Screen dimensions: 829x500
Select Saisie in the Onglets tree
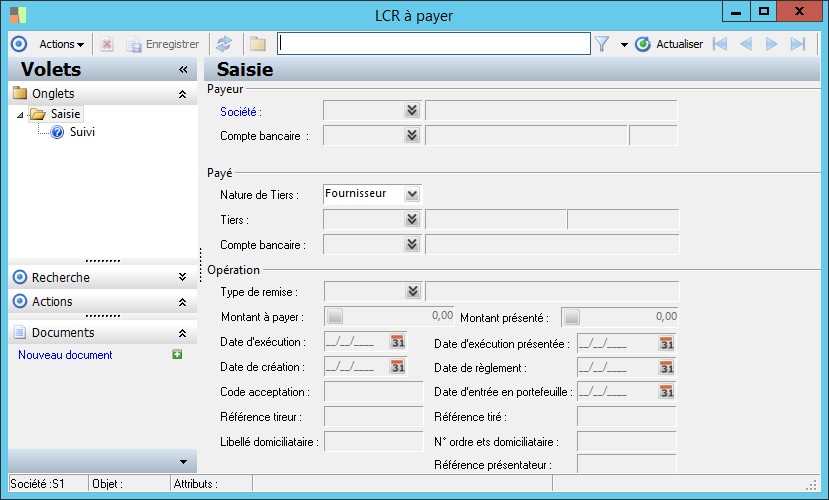(x=65, y=114)
